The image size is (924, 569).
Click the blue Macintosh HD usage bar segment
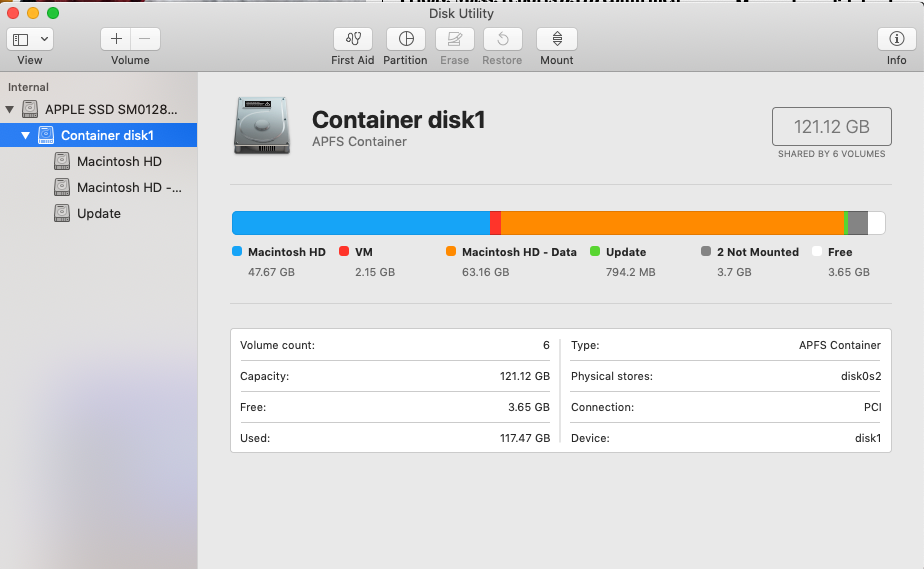pos(361,223)
